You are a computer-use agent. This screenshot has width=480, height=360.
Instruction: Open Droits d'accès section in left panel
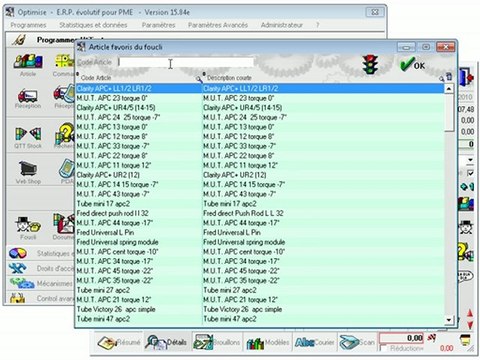pyautogui.click(x=41, y=268)
